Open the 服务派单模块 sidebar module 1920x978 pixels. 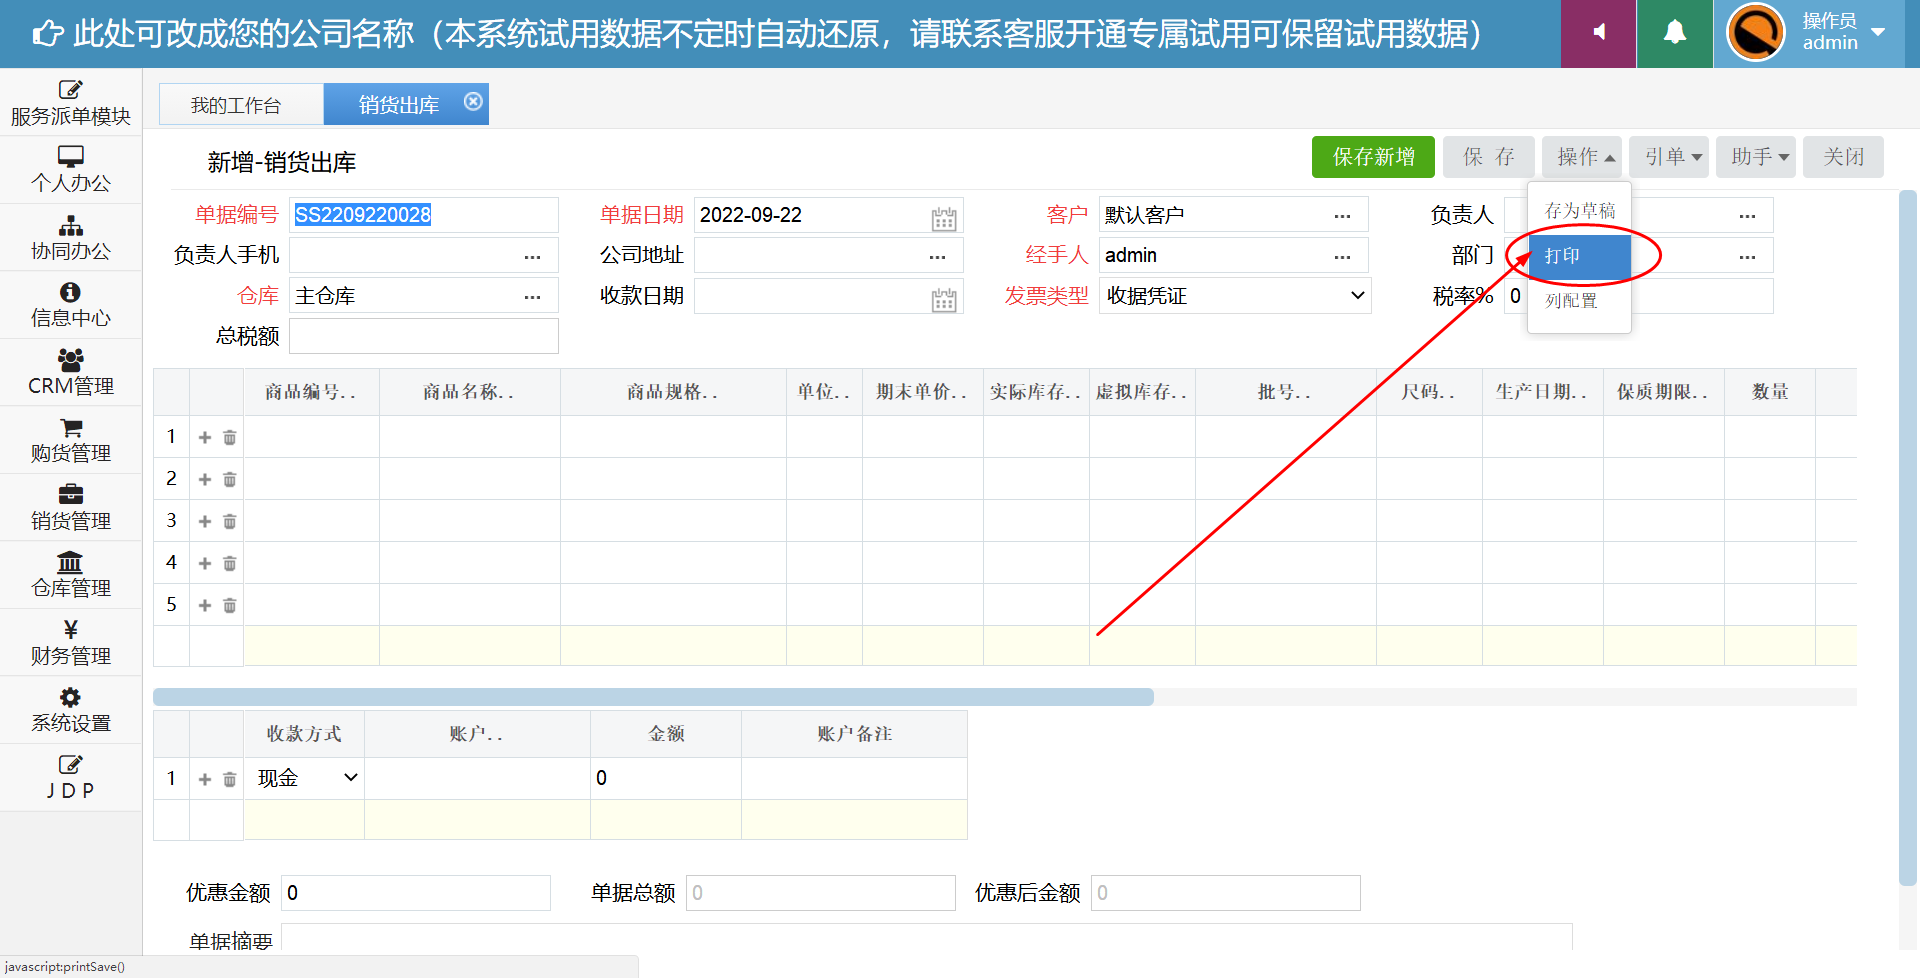coord(70,103)
